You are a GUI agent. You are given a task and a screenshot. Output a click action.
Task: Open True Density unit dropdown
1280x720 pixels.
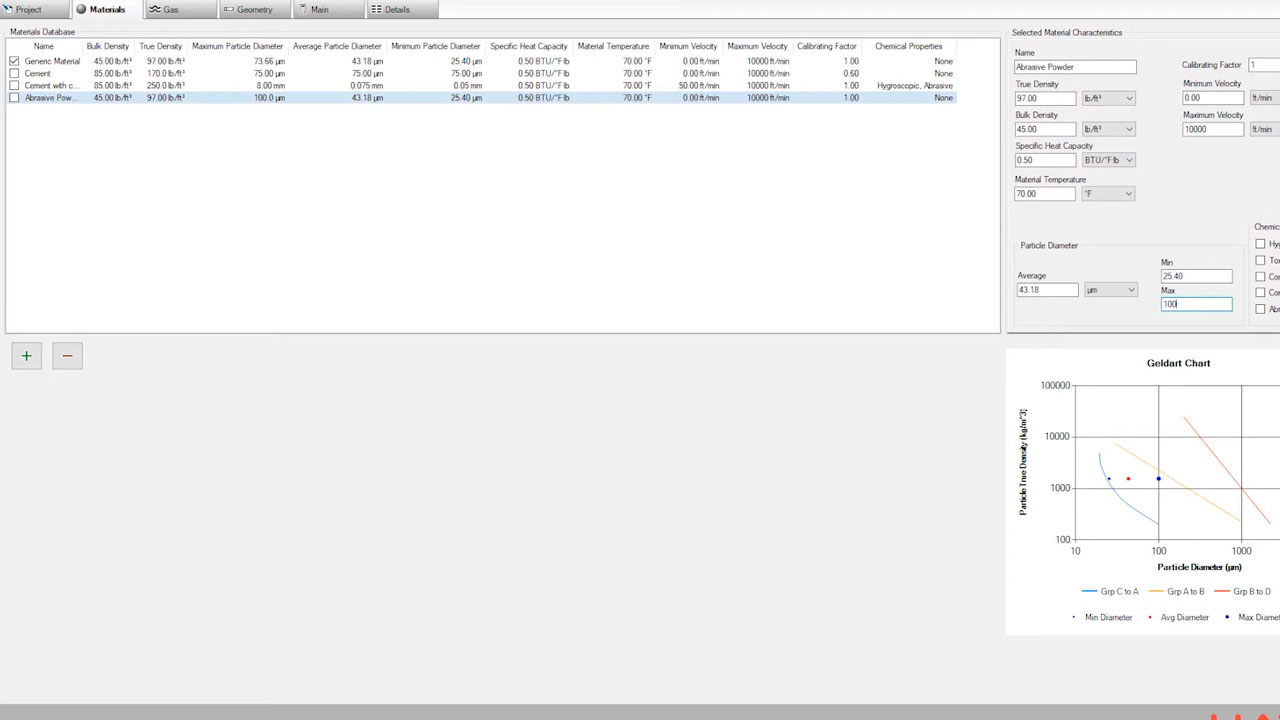[x=1108, y=98]
